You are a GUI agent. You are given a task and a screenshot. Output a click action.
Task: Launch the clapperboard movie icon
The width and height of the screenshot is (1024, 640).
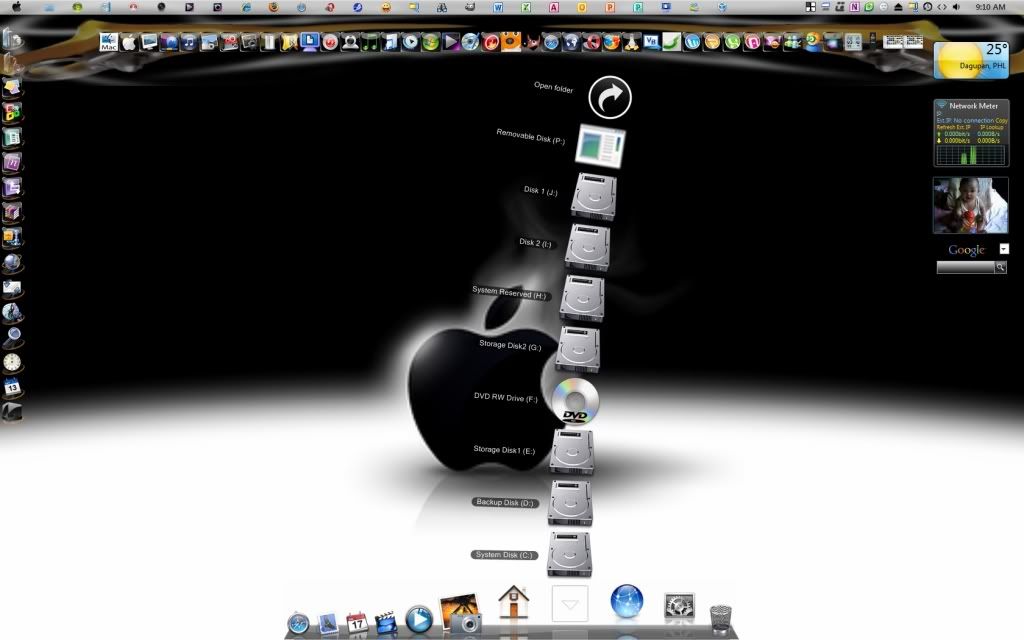[x=386, y=622]
